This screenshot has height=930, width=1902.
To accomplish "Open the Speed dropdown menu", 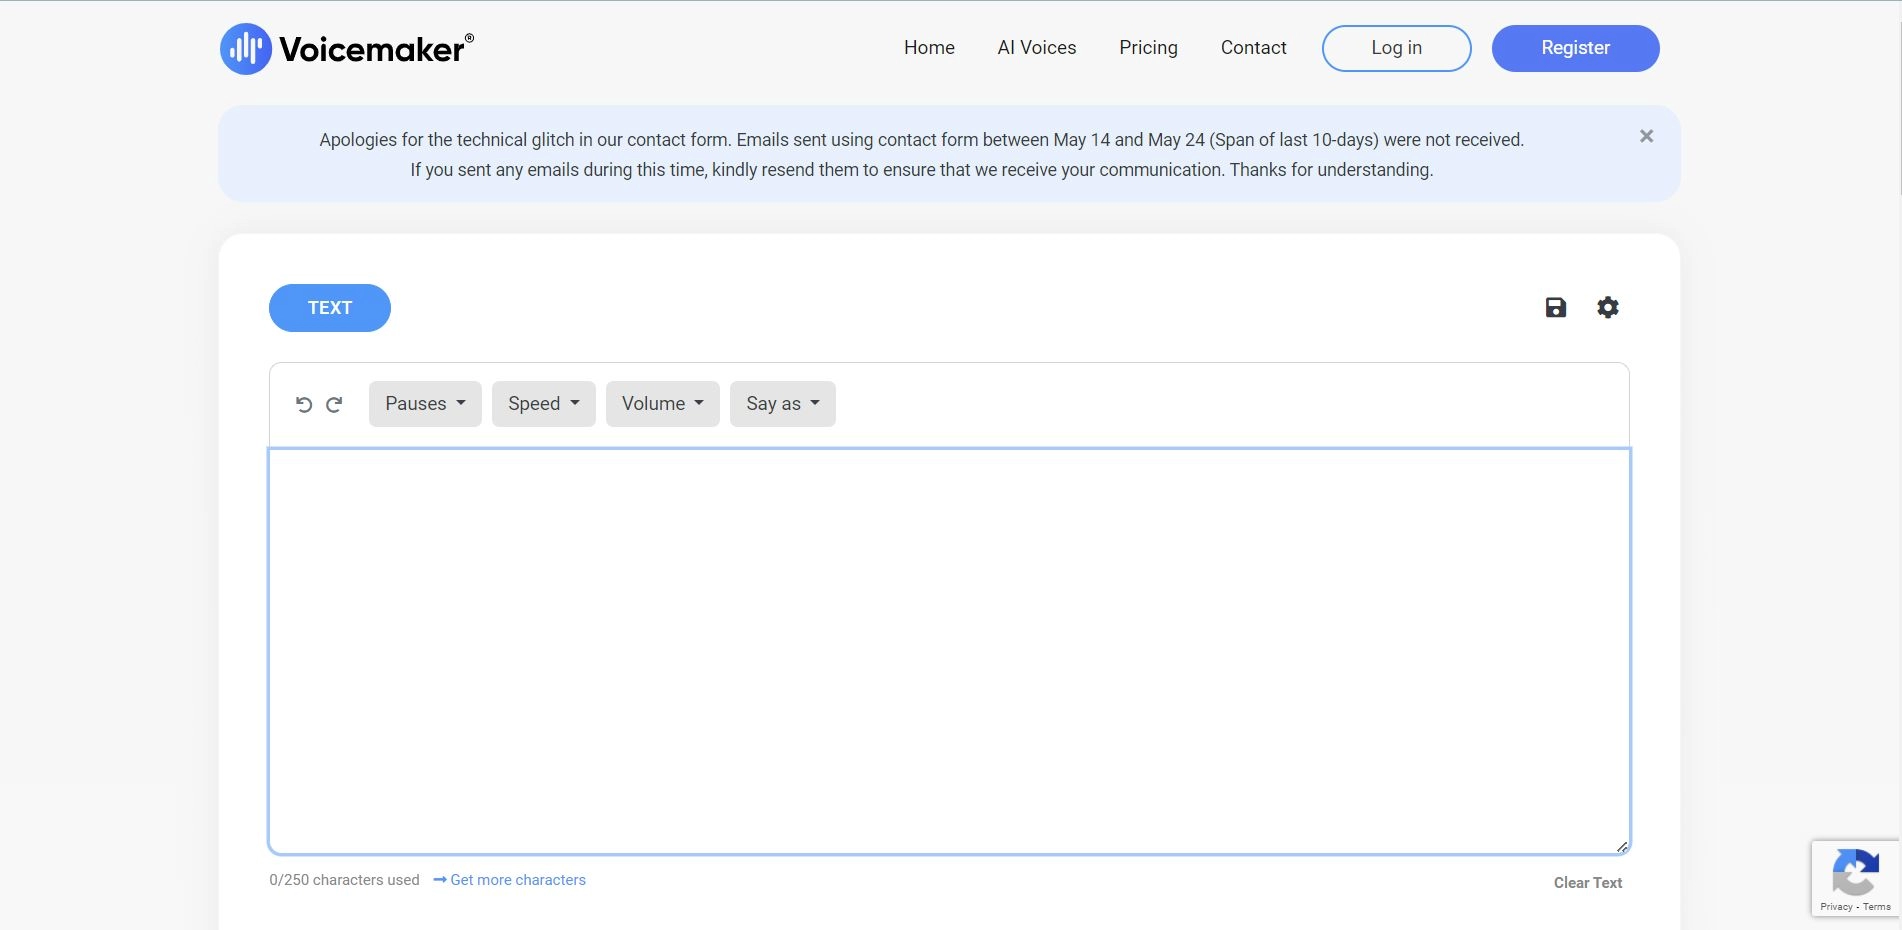I will click(x=543, y=404).
